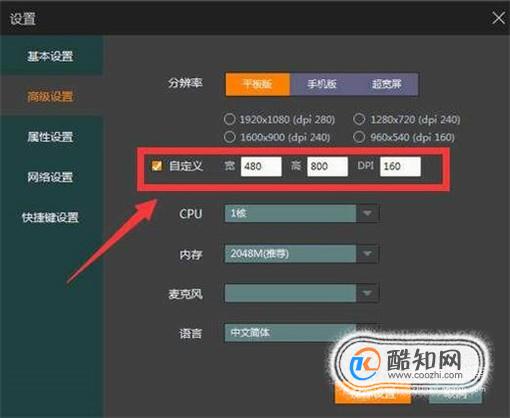510x418 pixels.
Task: Close the 设置 dialog with the X icon
Action: [x=498, y=18]
